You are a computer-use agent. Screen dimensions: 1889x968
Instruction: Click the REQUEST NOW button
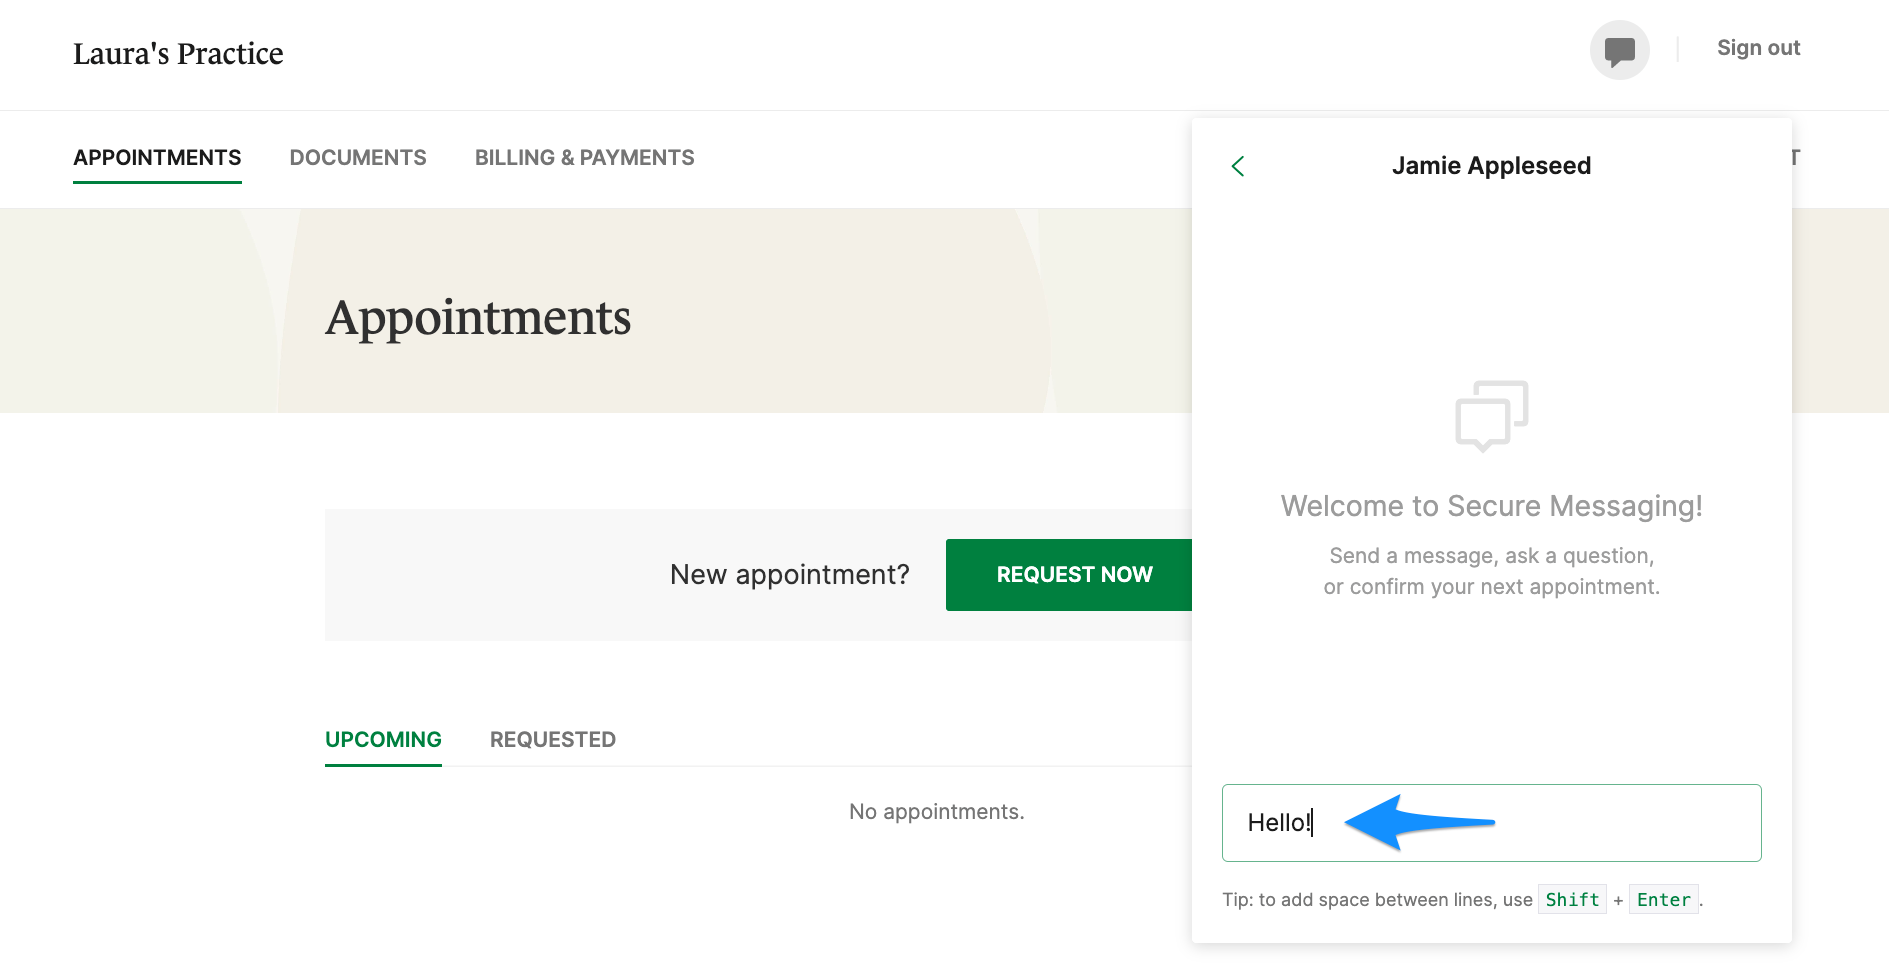click(1073, 574)
